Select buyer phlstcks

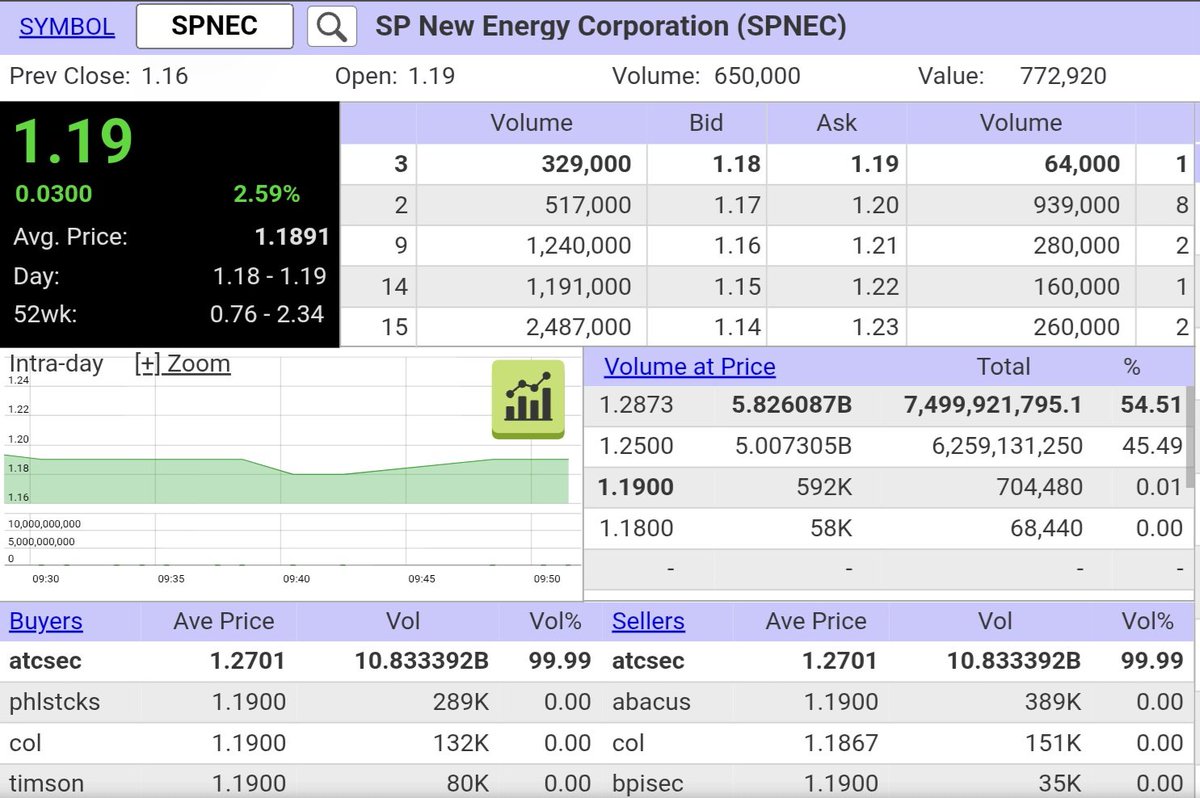[55, 702]
